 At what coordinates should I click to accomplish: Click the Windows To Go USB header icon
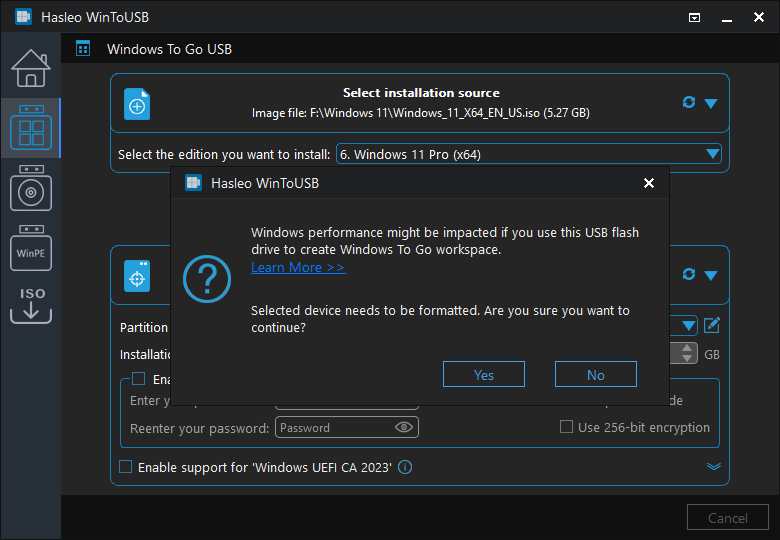point(83,49)
